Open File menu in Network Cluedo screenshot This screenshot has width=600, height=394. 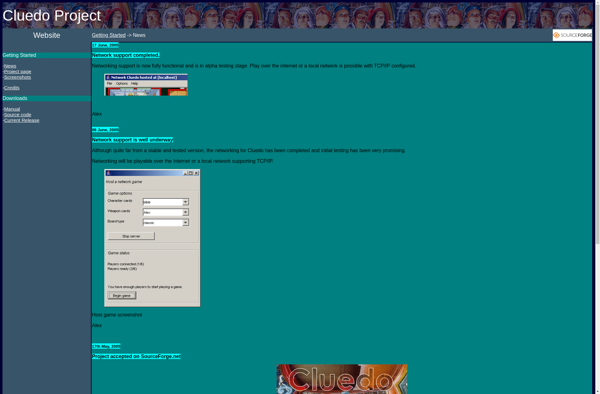(x=109, y=83)
